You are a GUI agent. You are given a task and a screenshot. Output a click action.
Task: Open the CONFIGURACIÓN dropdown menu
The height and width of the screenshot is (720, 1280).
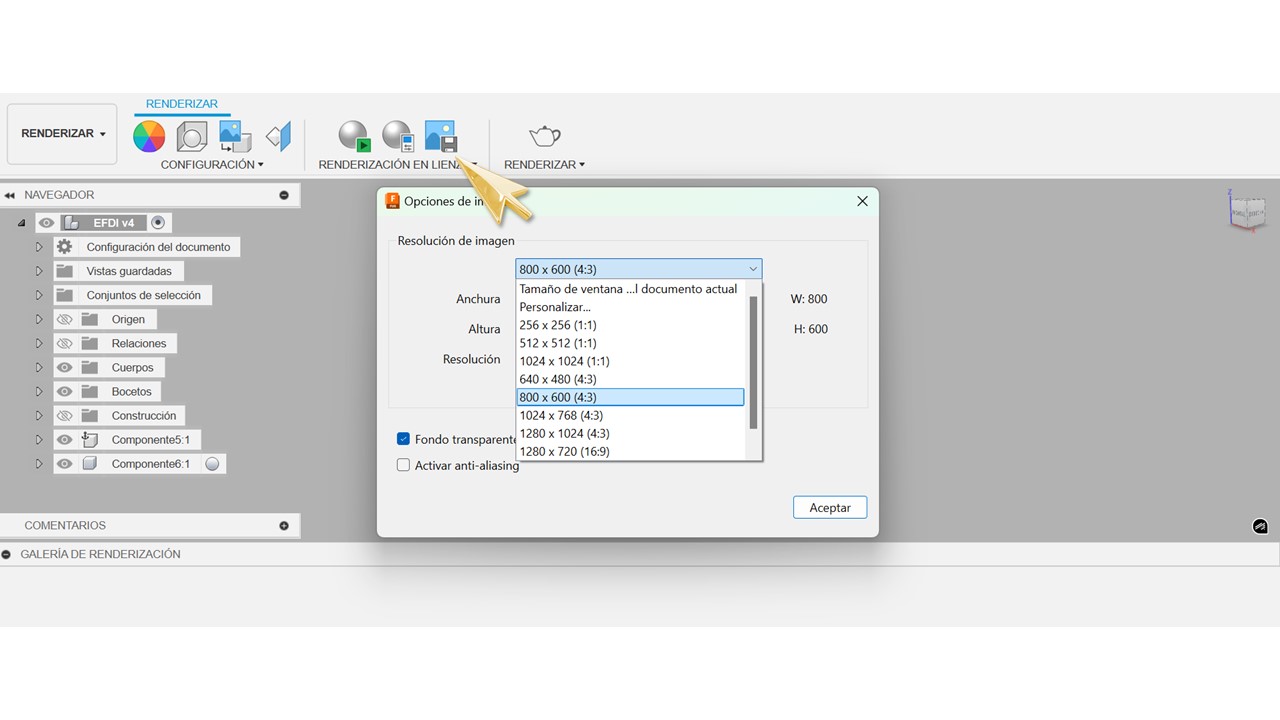tap(212, 164)
